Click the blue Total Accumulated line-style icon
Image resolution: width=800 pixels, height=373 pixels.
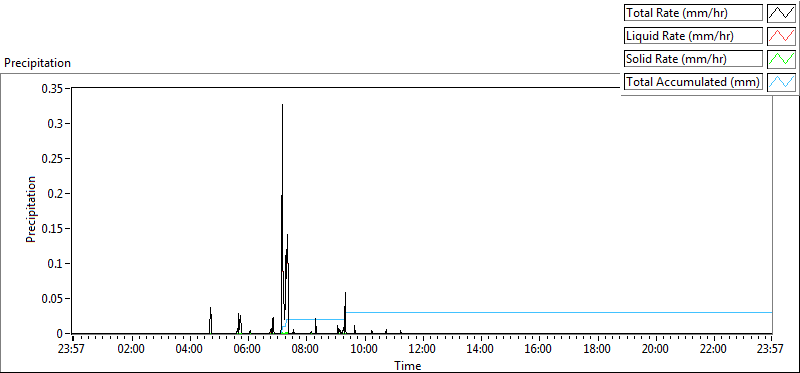click(782, 82)
